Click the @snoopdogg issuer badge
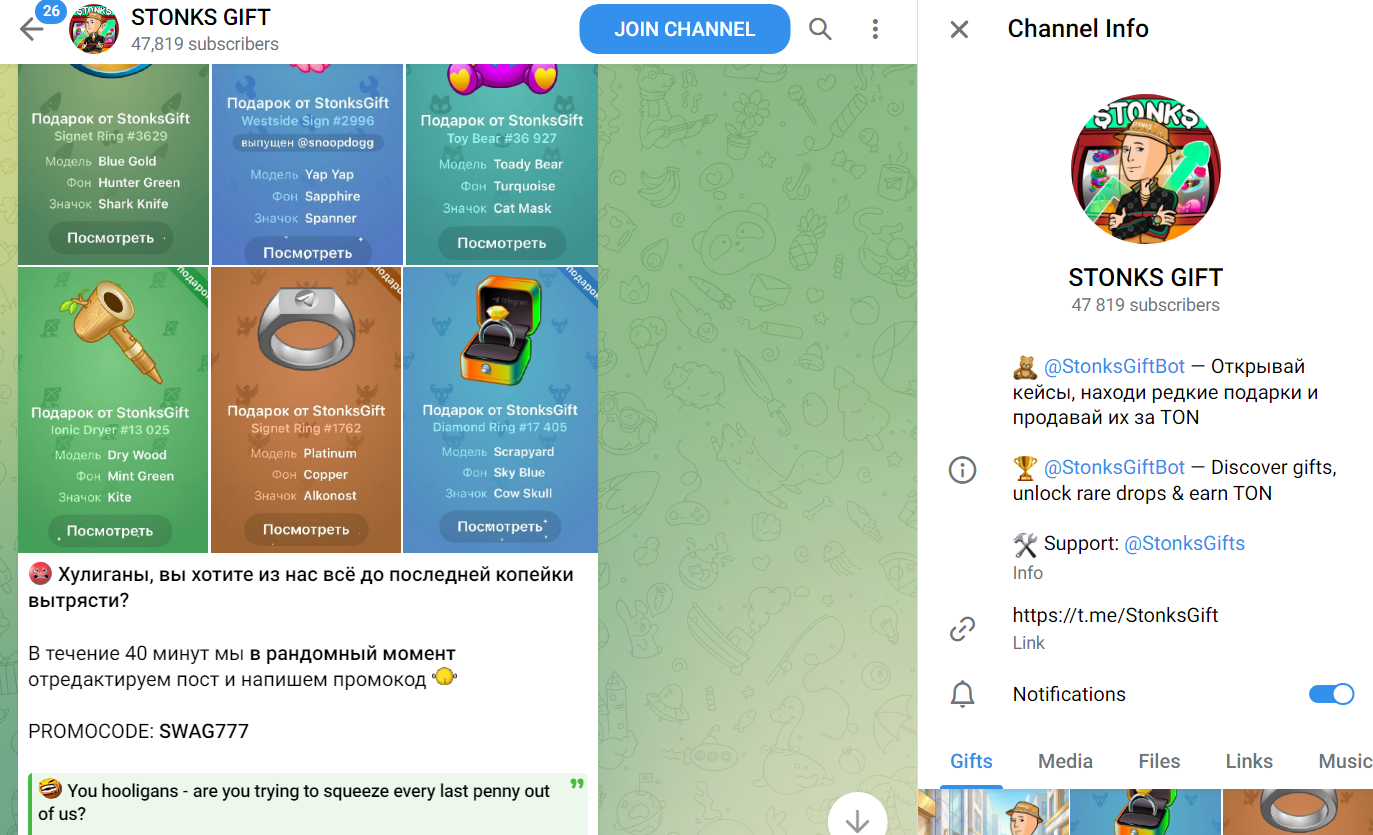Viewport: 1373px width, 835px height. click(306, 143)
